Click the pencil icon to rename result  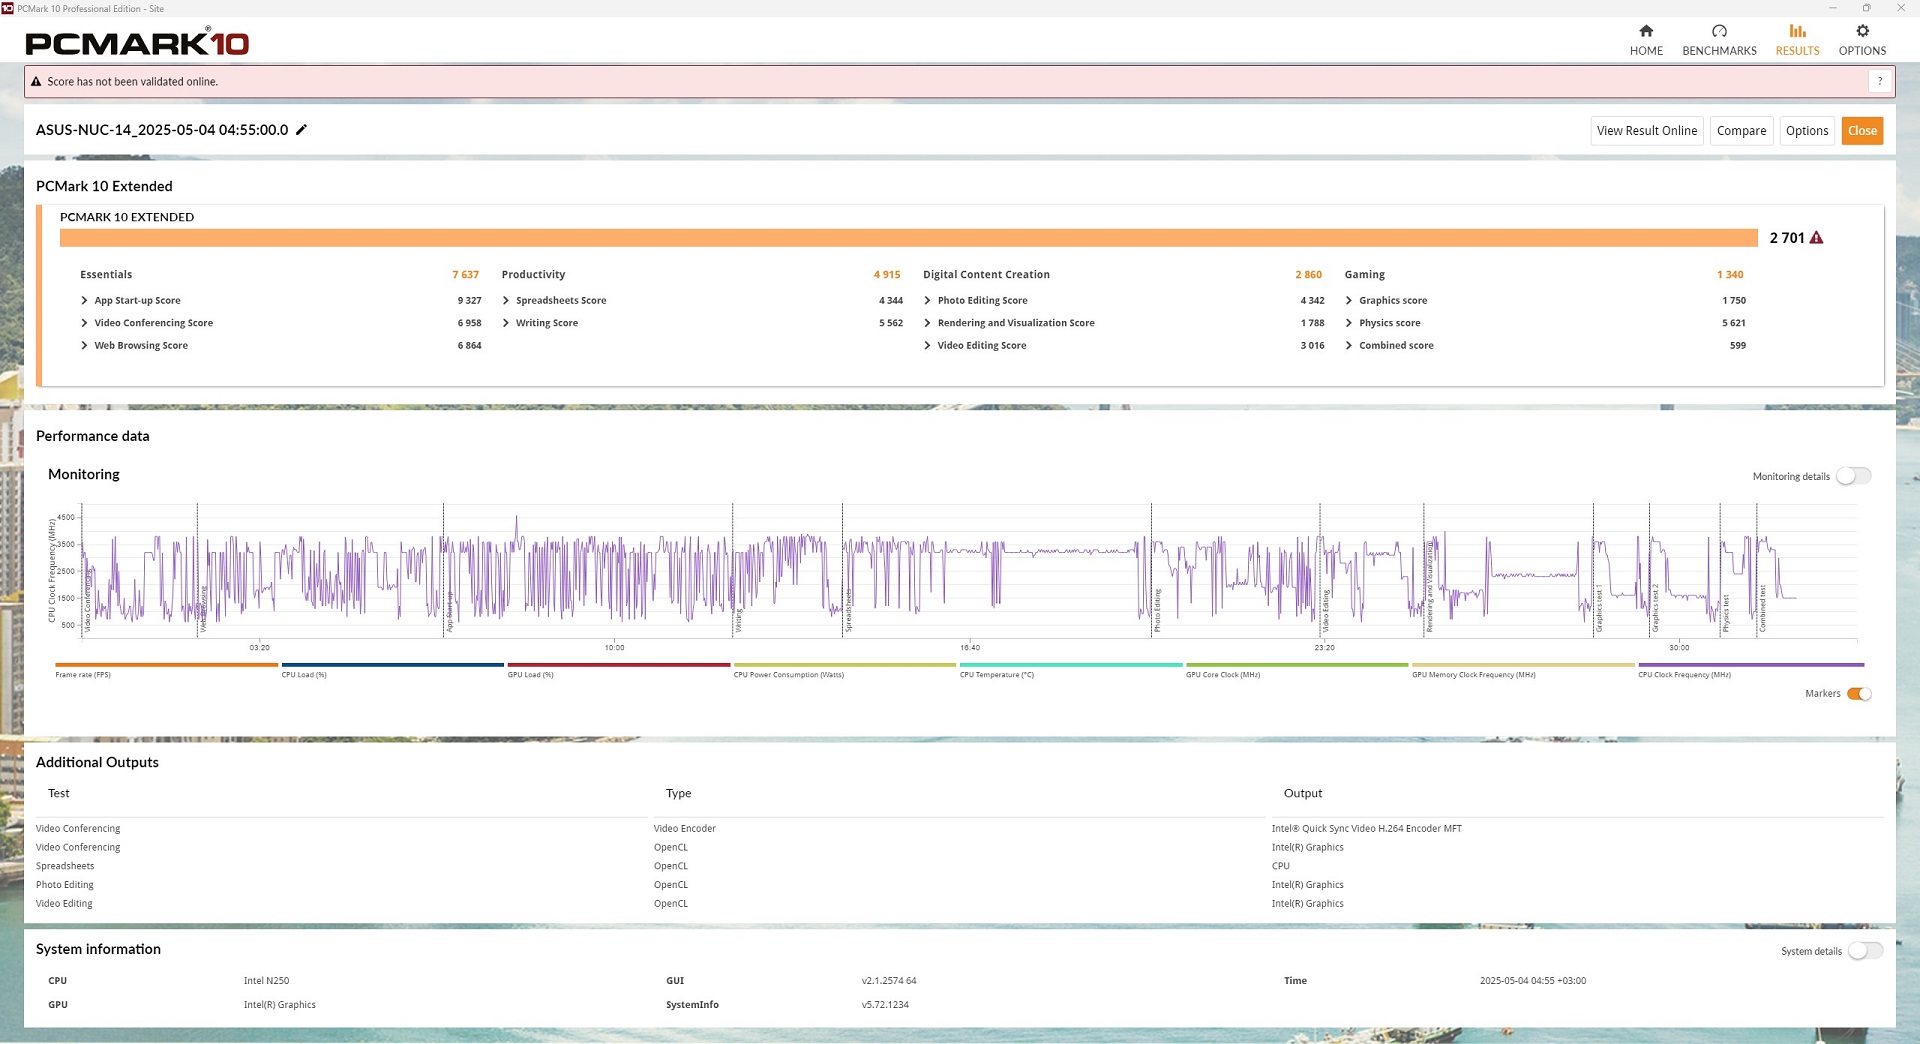pos(301,130)
